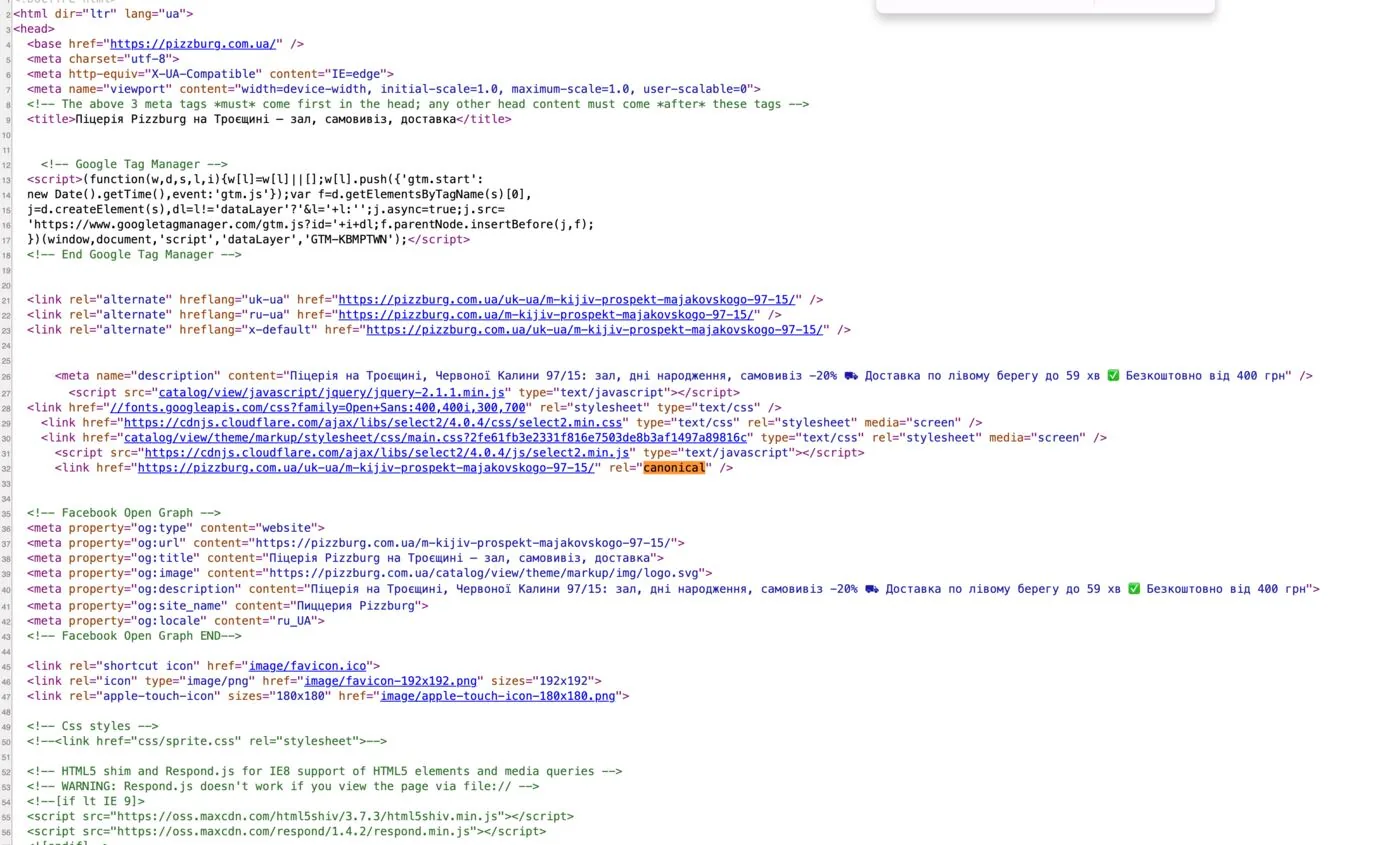Click the og:type "website" meta line

[x=176, y=528]
